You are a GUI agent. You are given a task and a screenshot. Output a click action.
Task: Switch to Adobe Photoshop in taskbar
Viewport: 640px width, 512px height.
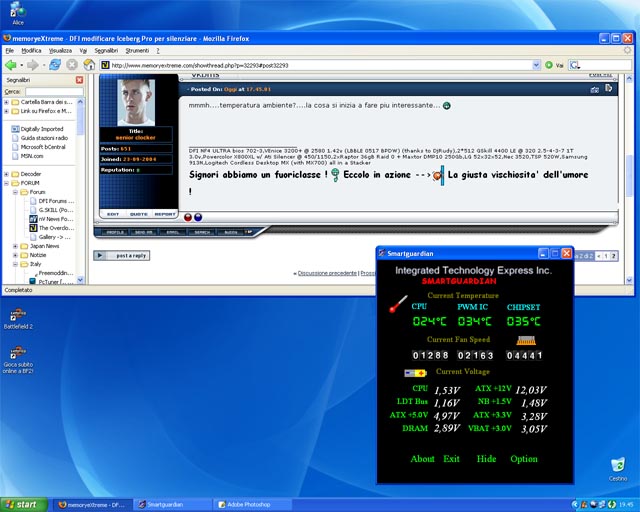pos(253,505)
